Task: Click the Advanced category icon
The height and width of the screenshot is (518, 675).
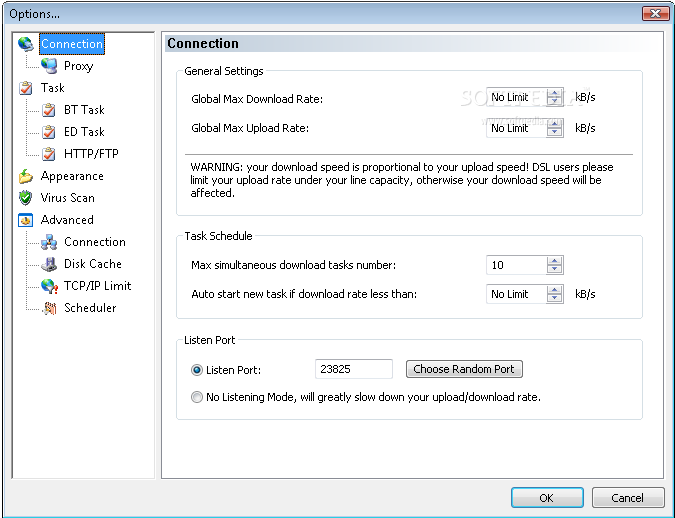Action: click(x=26, y=220)
